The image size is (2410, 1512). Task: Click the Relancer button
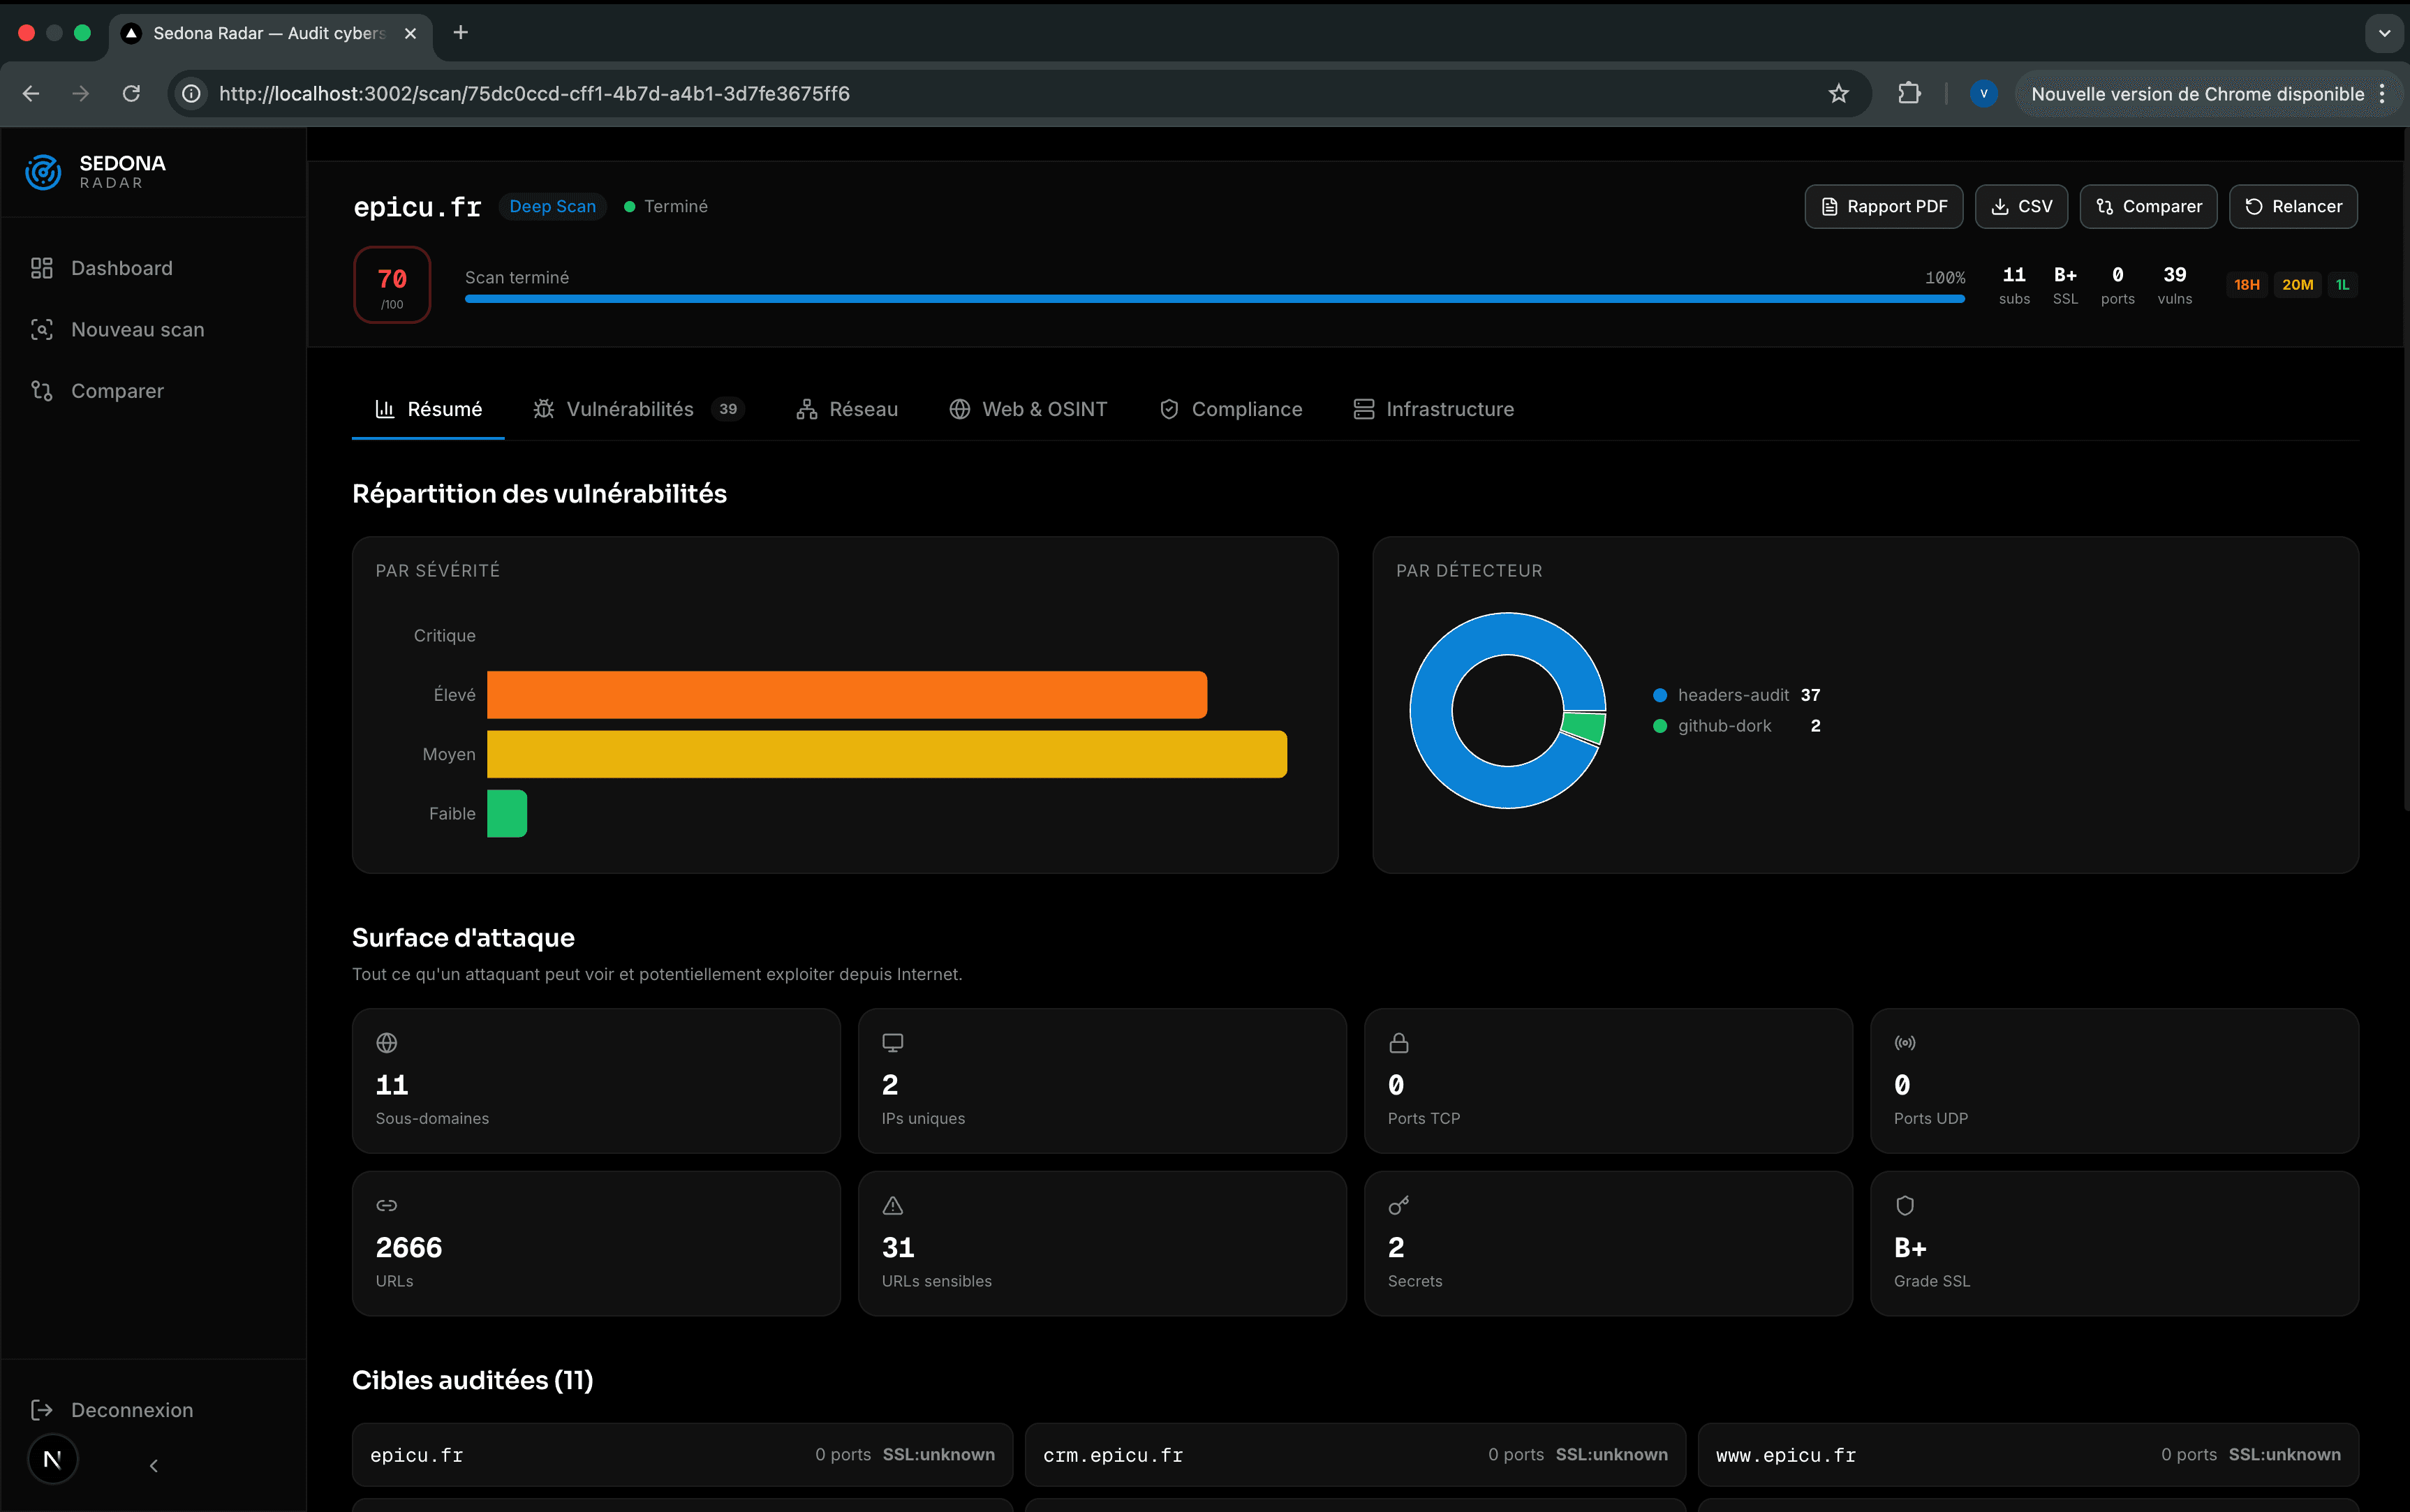click(2294, 206)
